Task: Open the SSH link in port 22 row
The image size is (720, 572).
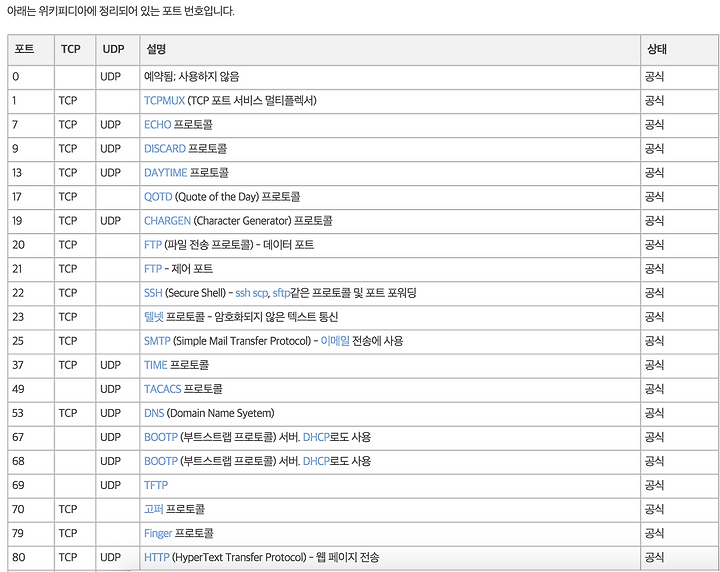Action: 153,293
